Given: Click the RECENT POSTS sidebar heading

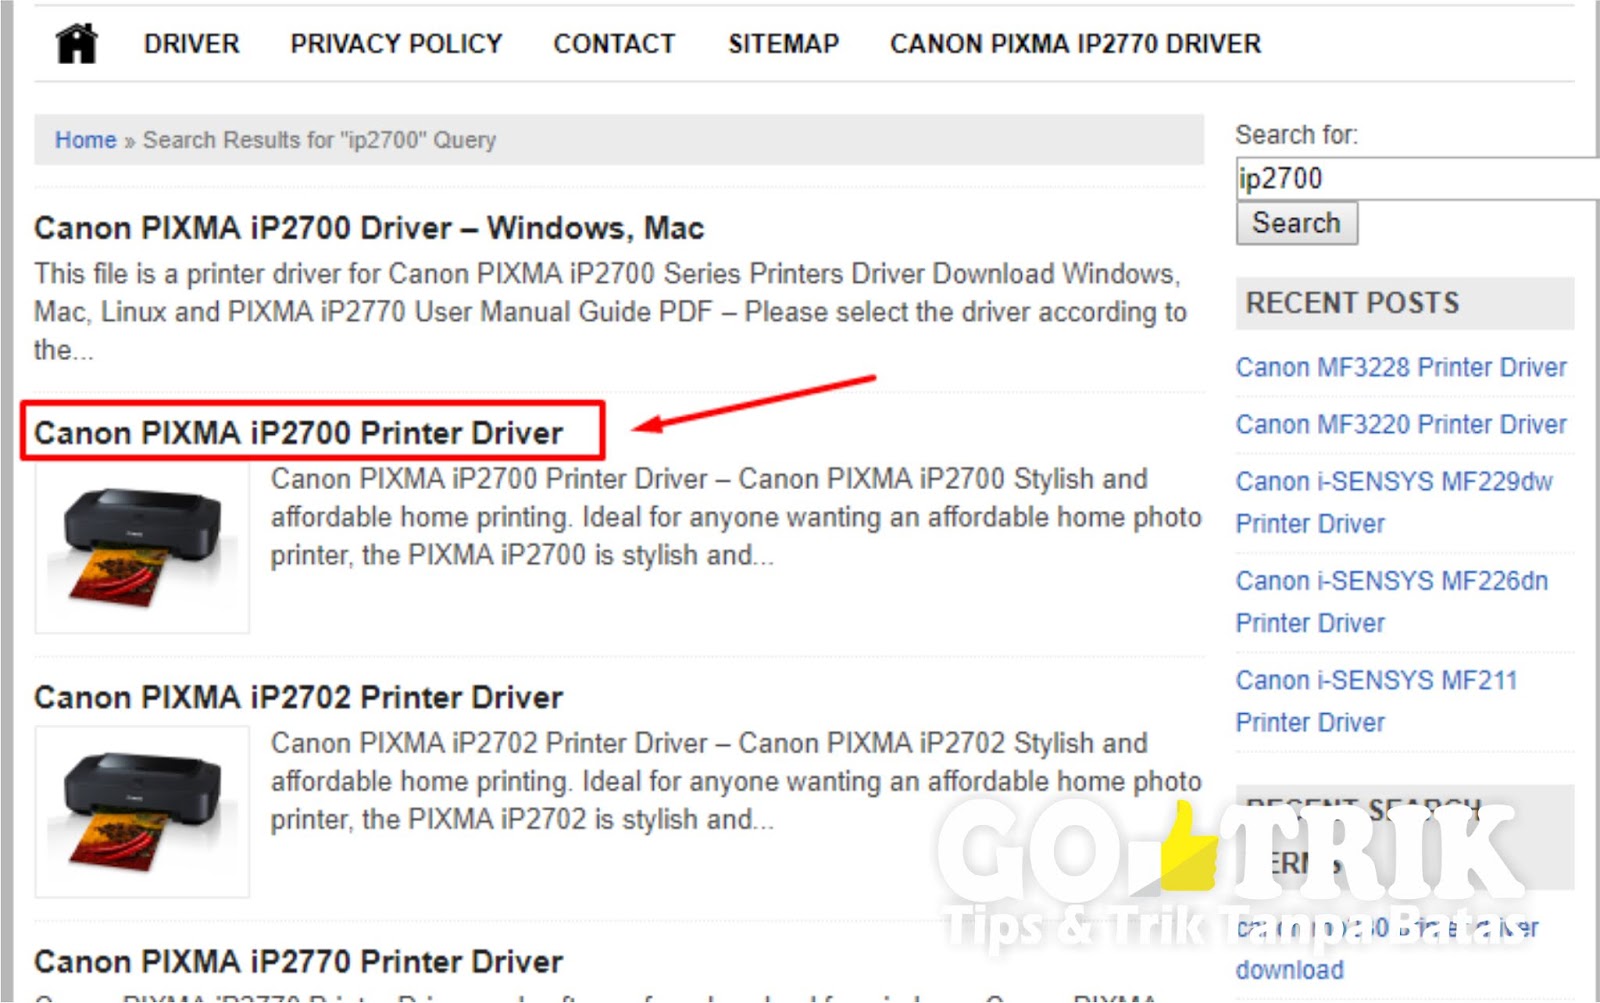Looking at the screenshot, I should (x=1352, y=303).
